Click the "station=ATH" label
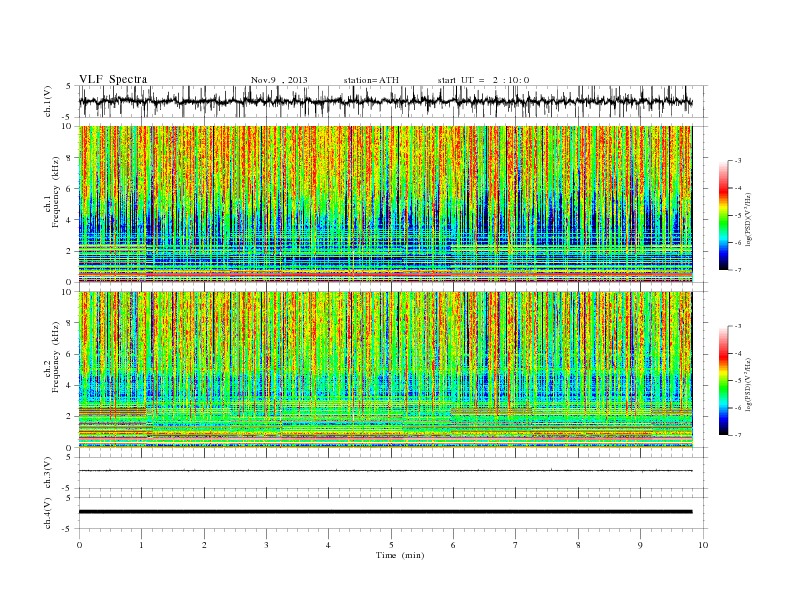The width and height of the screenshot is (792, 612). (x=371, y=80)
